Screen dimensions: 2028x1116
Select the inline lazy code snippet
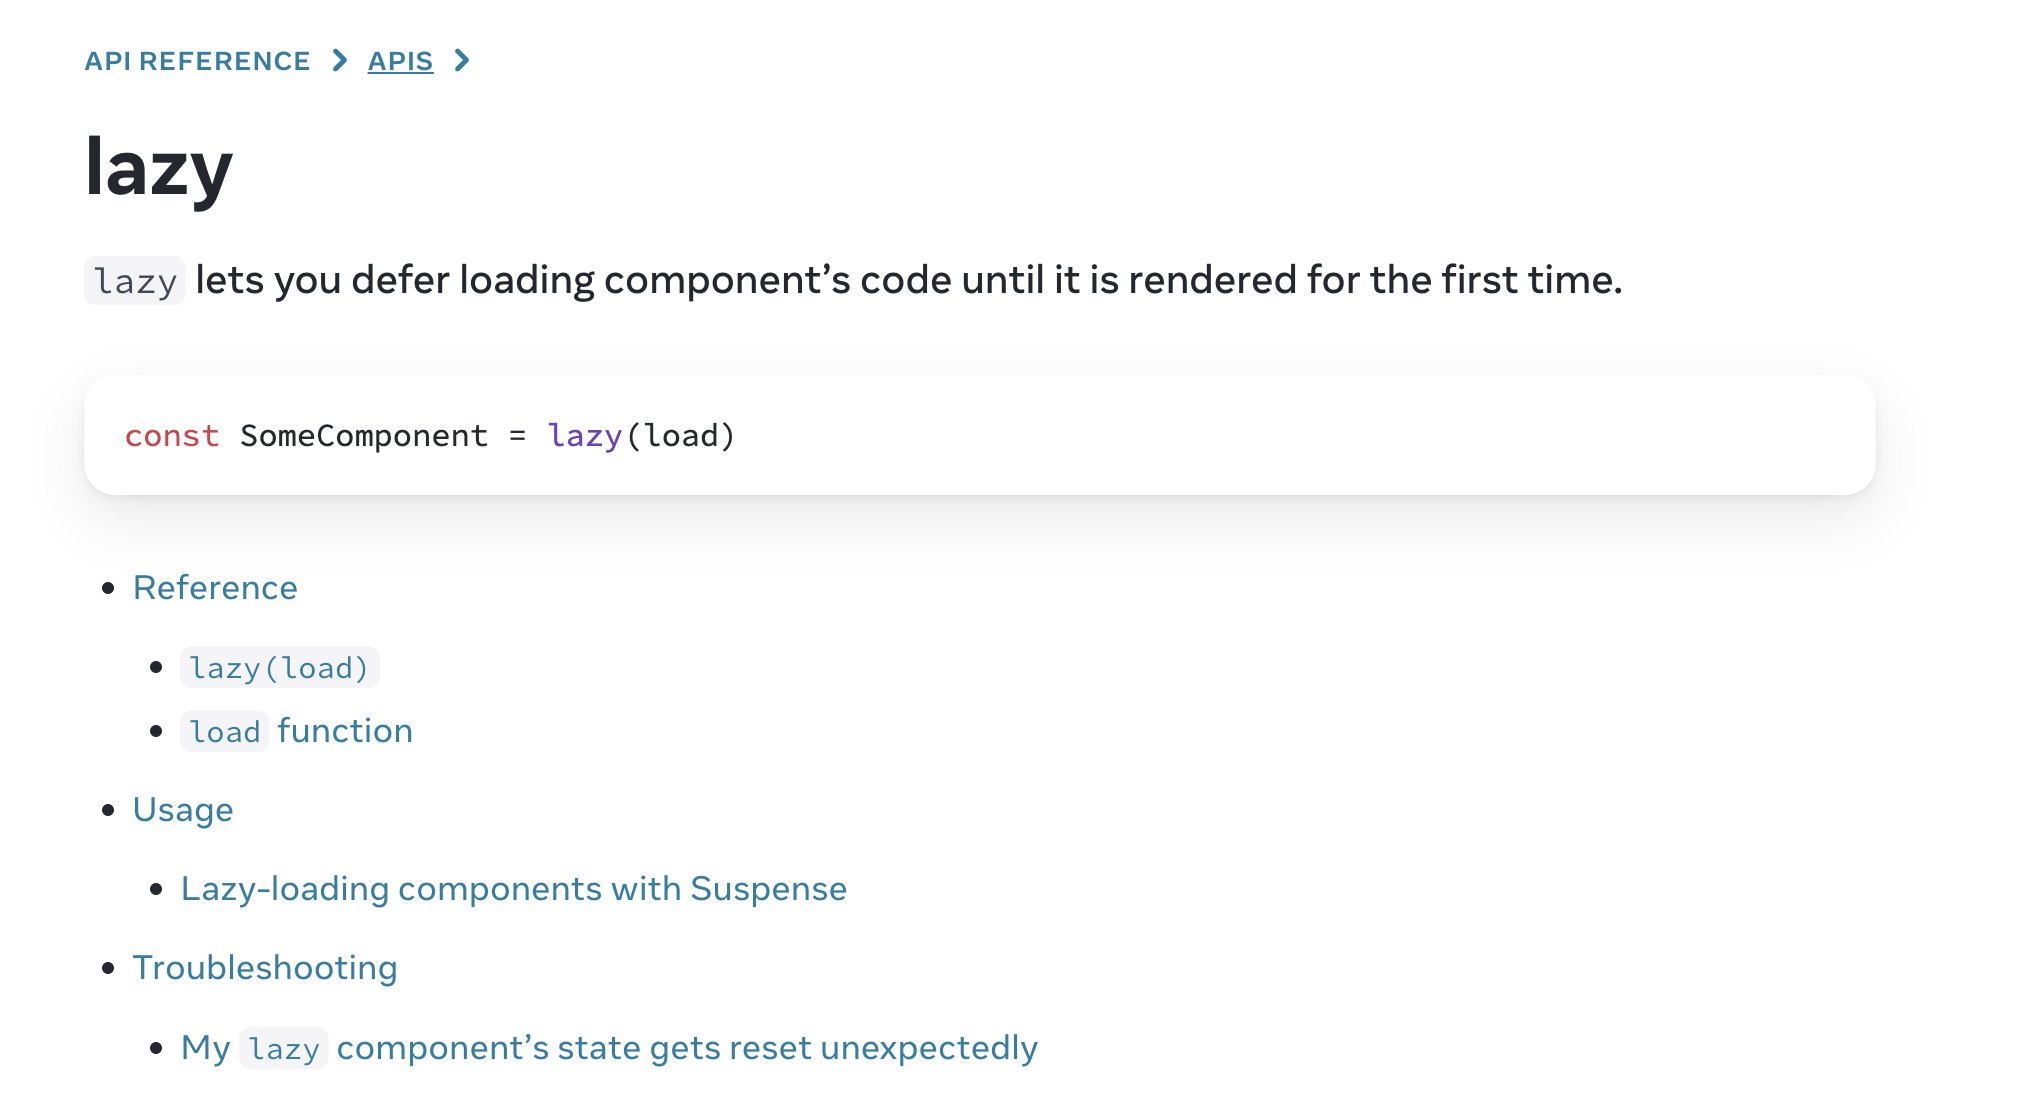[134, 282]
